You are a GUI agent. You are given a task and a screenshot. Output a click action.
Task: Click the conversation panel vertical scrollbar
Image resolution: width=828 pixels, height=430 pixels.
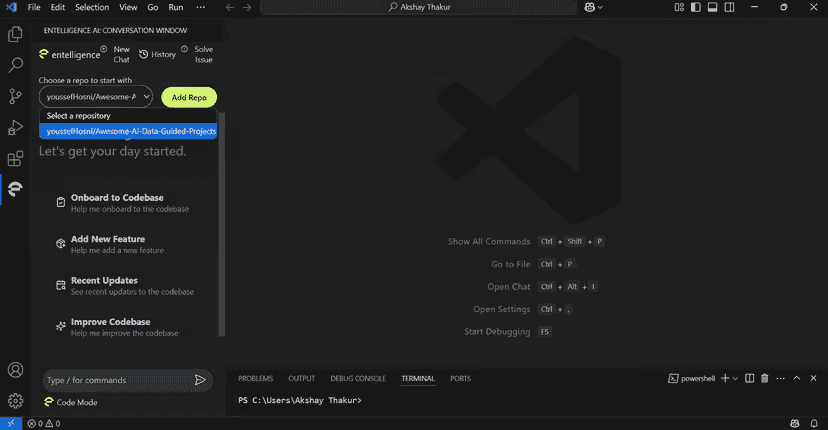[x=222, y=224]
